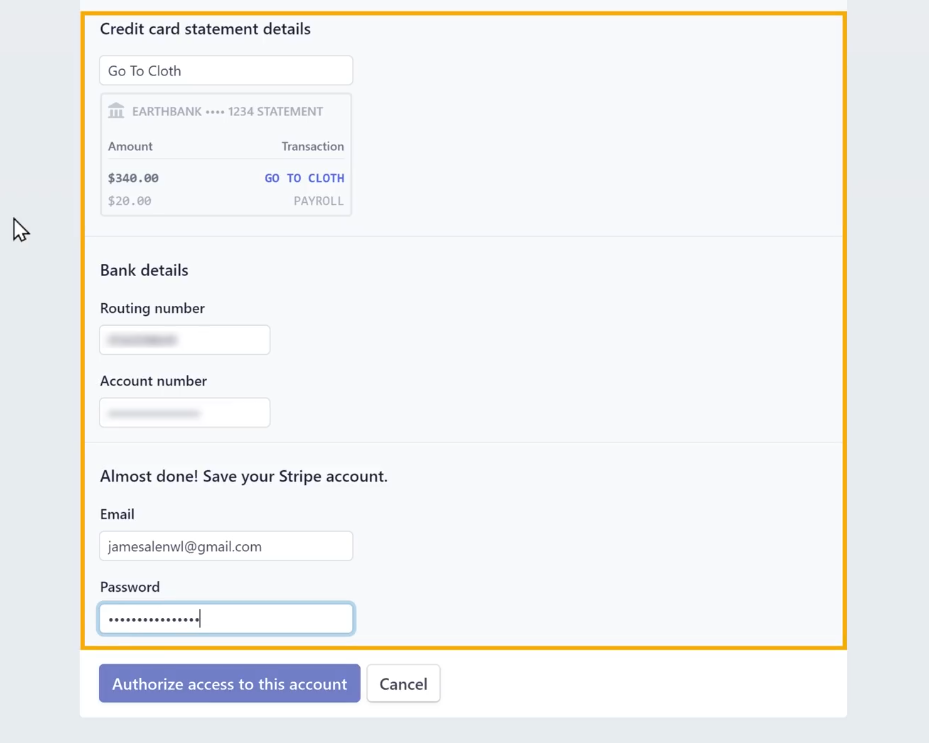
Task: Click Authorize access to this account
Action: pos(229,683)
